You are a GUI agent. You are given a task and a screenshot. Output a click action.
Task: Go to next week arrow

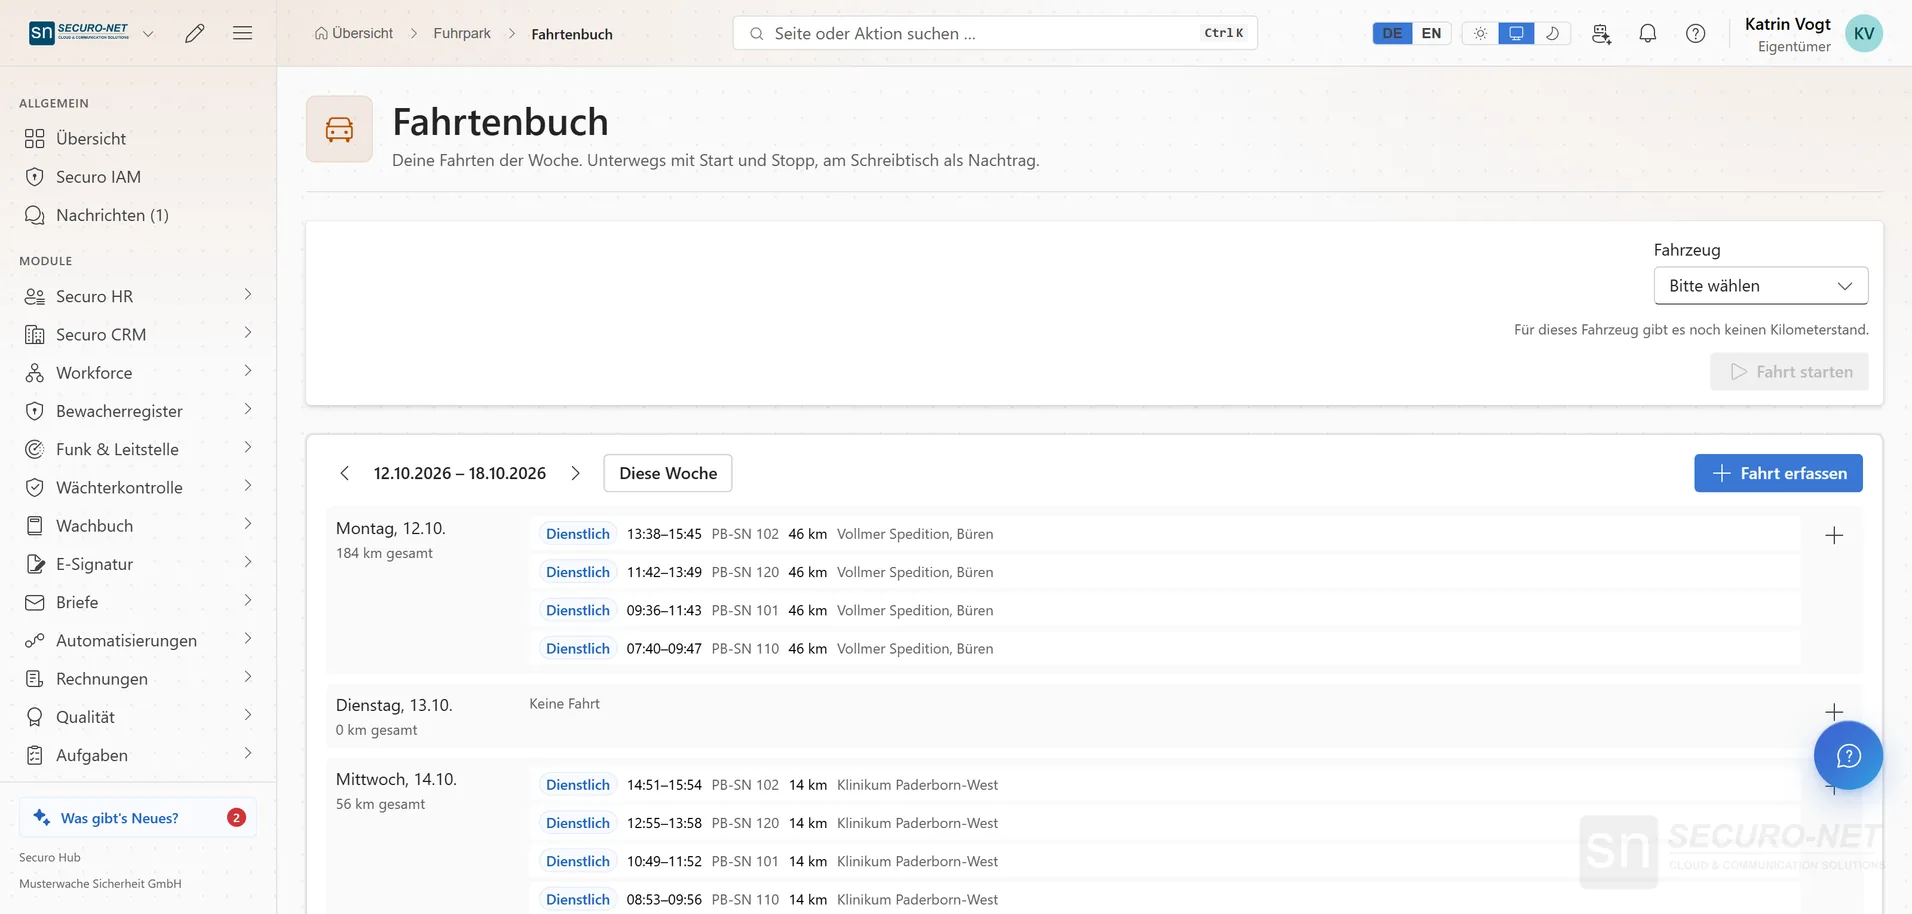click(575, 473)
